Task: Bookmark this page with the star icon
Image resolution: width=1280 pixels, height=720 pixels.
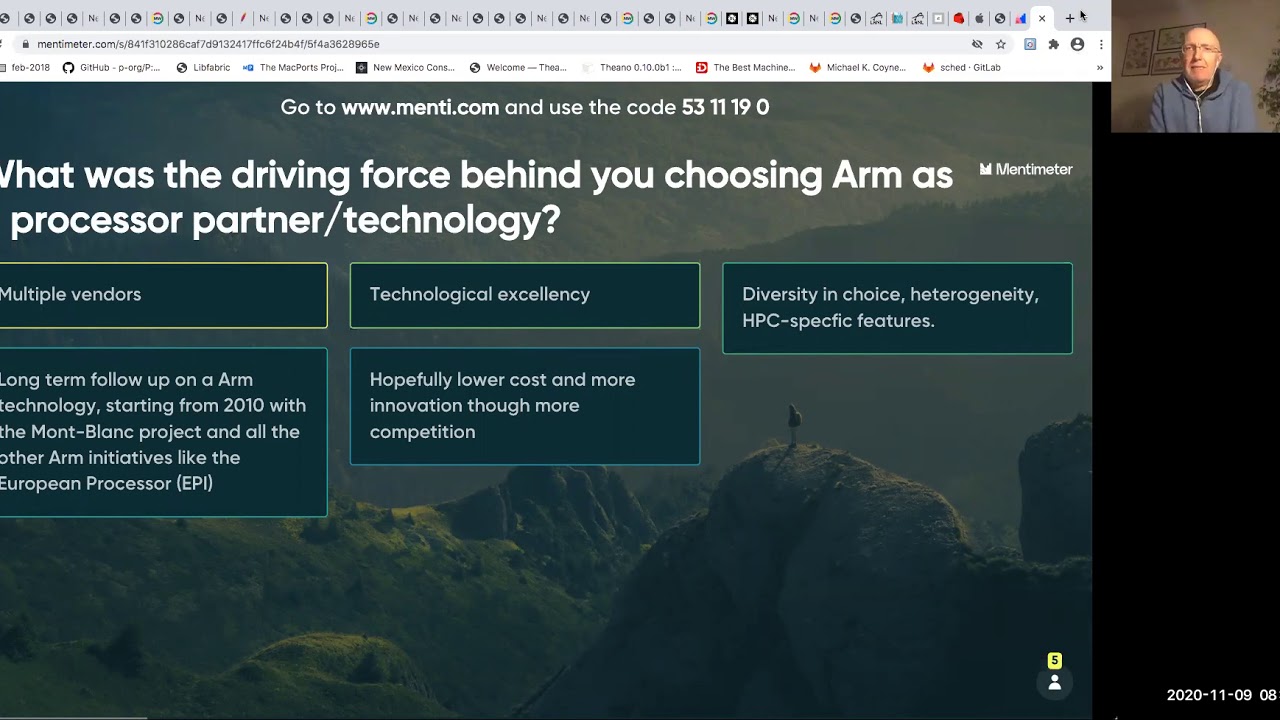Action: (1001, 44)
